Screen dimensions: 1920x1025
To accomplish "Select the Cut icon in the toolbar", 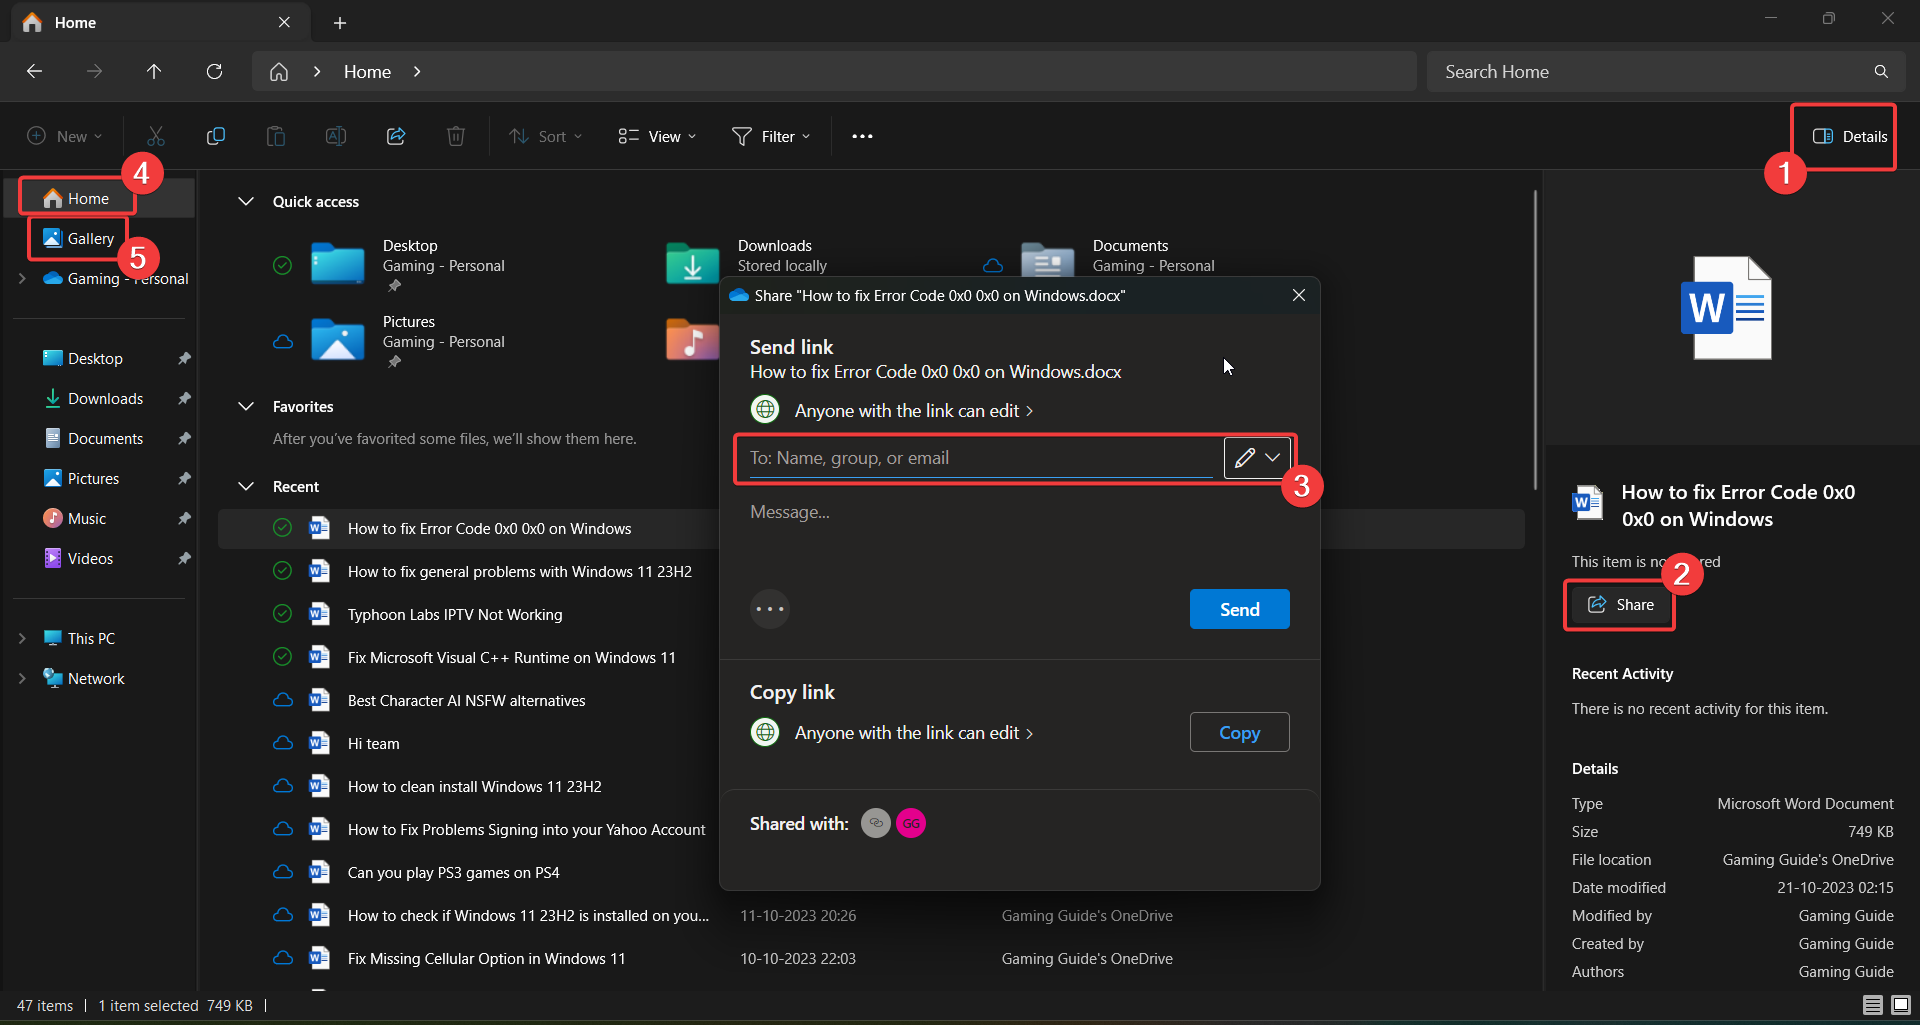I will [155, 136].
